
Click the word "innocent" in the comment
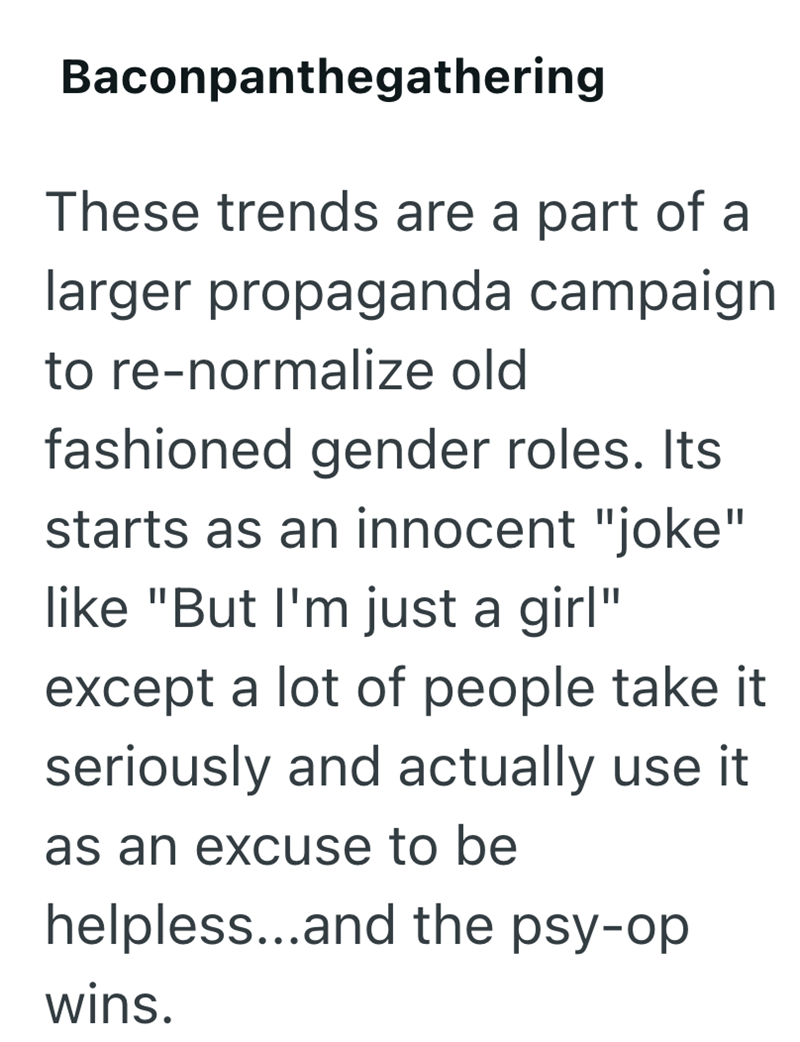click(466, 530)
